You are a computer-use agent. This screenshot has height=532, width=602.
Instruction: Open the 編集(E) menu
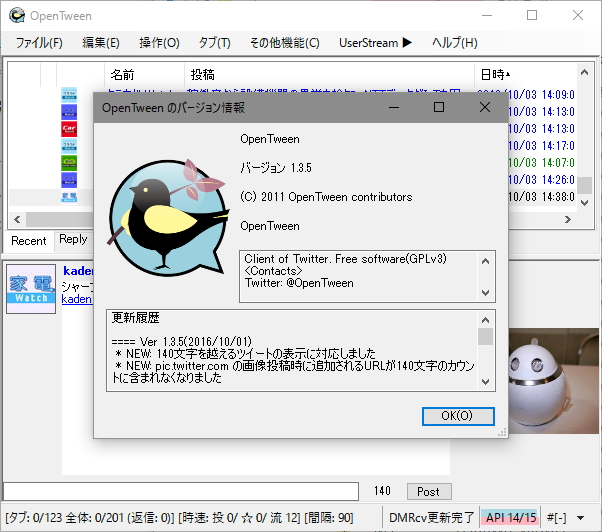pyautogui.click(x=101, y=43)
